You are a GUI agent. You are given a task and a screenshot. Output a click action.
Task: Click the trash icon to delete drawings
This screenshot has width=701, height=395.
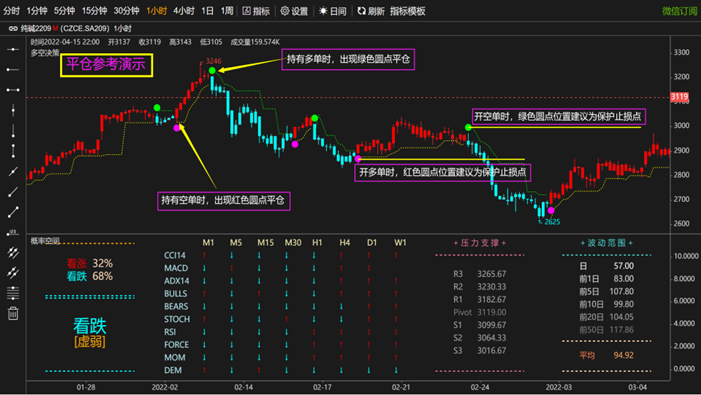coord(13,314)
